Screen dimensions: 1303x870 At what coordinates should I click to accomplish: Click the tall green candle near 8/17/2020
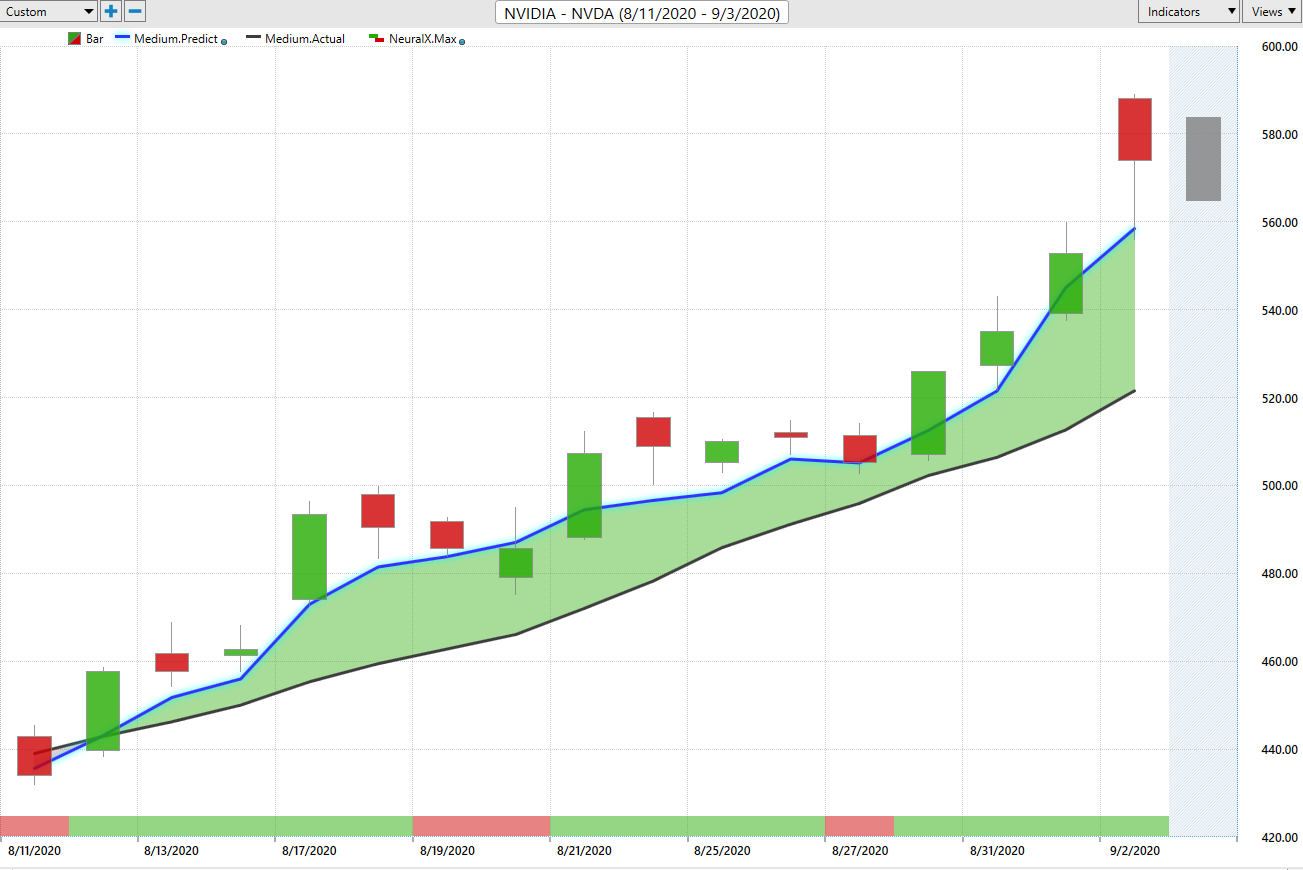pos(309,557)
